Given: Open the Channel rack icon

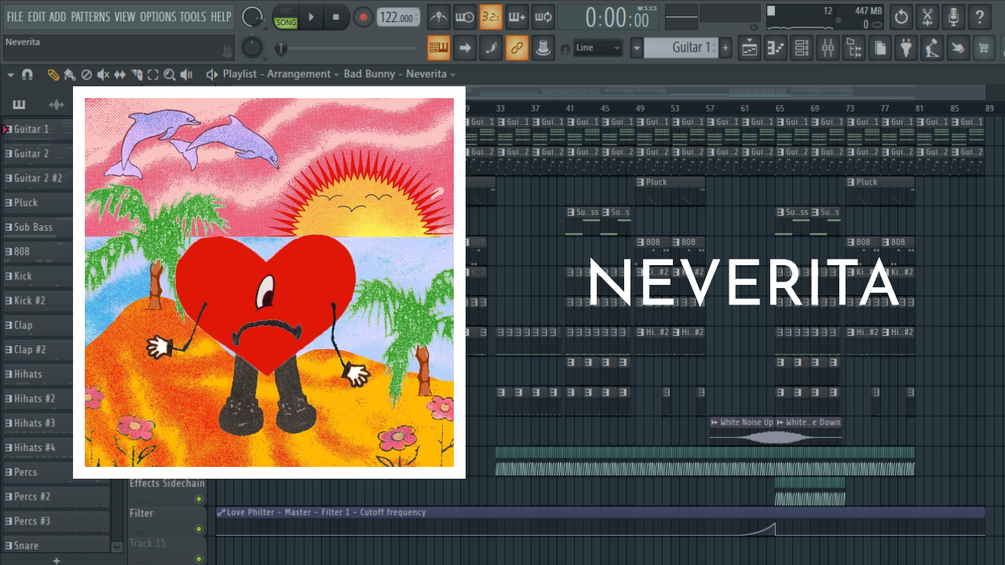Looking at the screenshot, I should [x=802, y=48].
